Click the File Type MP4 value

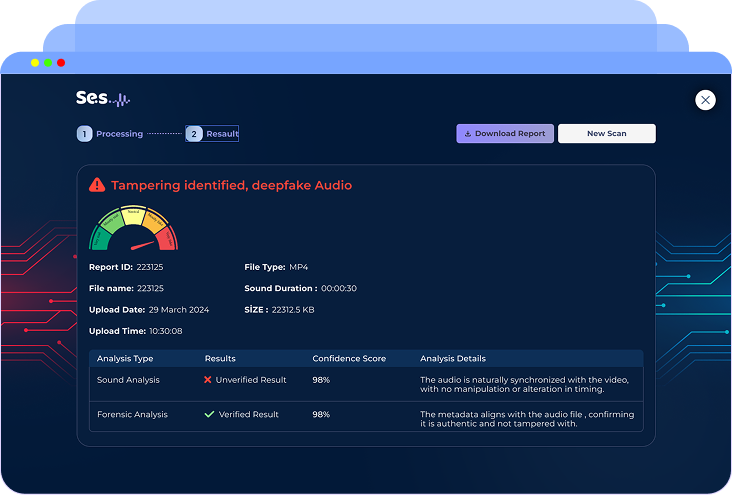coord(298,267)
